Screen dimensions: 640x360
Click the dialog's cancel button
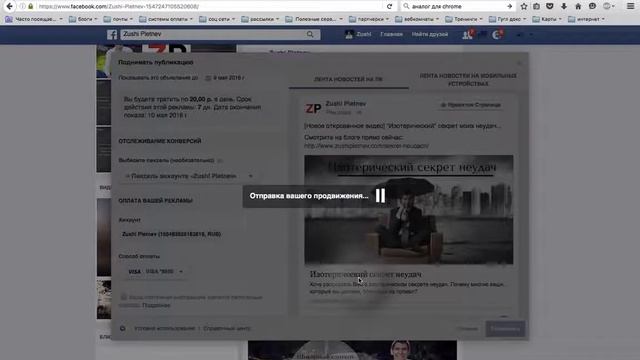coord(468,329)
